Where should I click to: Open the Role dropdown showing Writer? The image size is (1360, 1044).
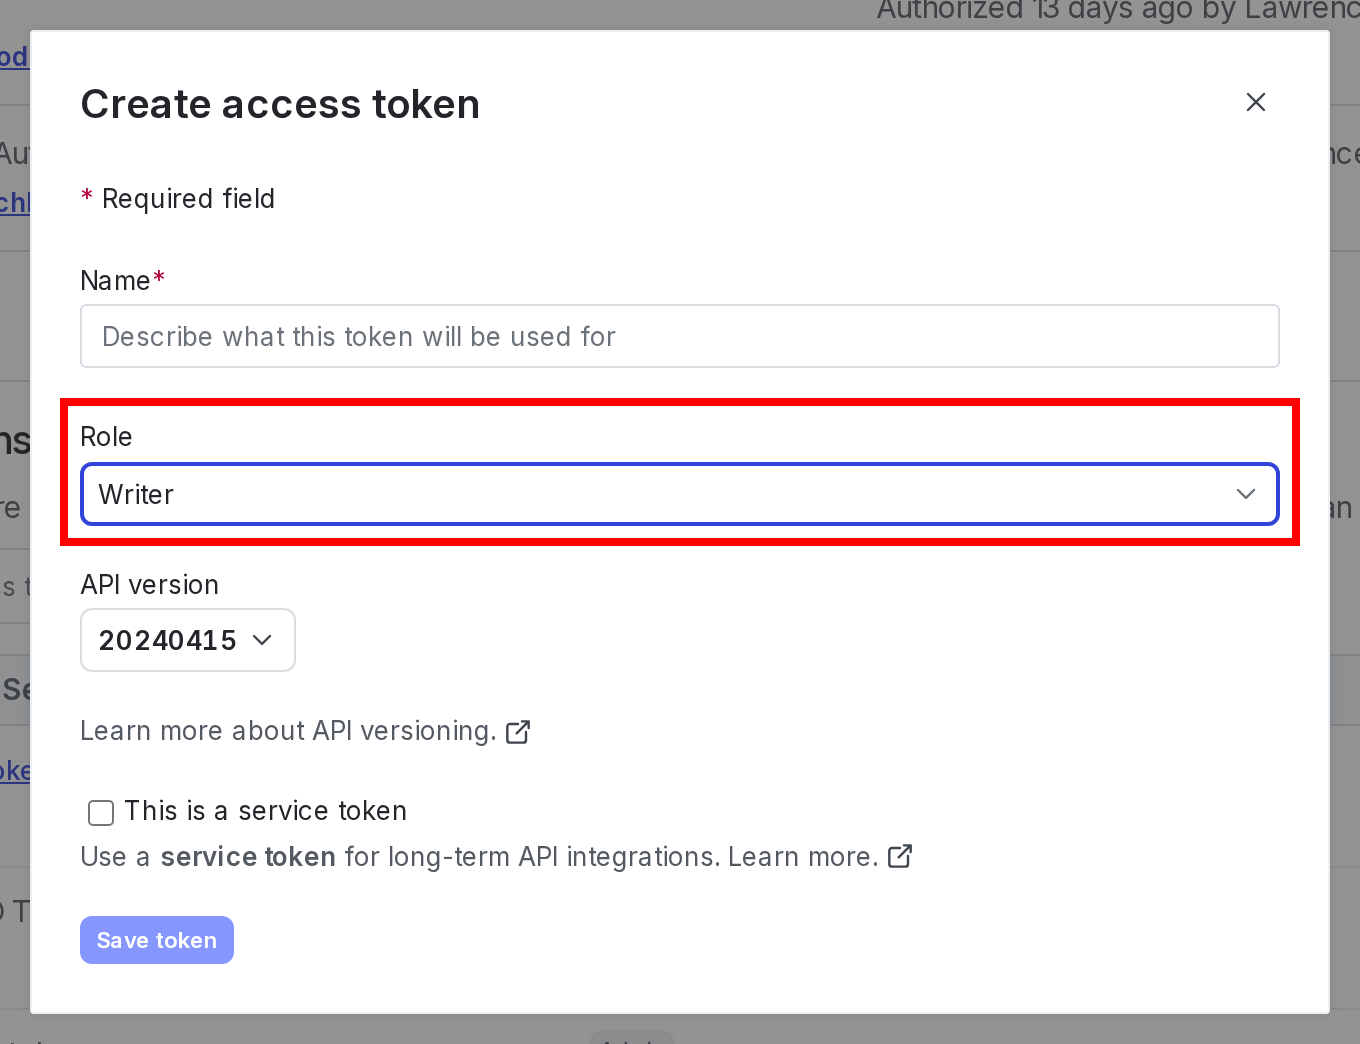coord(679,494)
